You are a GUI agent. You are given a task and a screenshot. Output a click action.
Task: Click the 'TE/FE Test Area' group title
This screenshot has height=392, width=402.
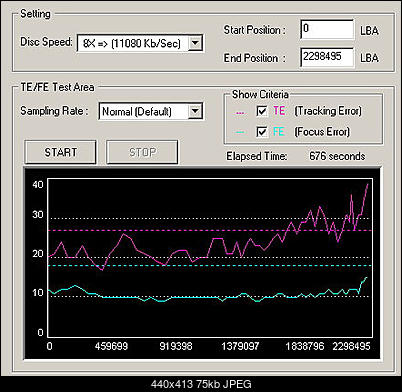pyautogui.click(x=57, y=87)
